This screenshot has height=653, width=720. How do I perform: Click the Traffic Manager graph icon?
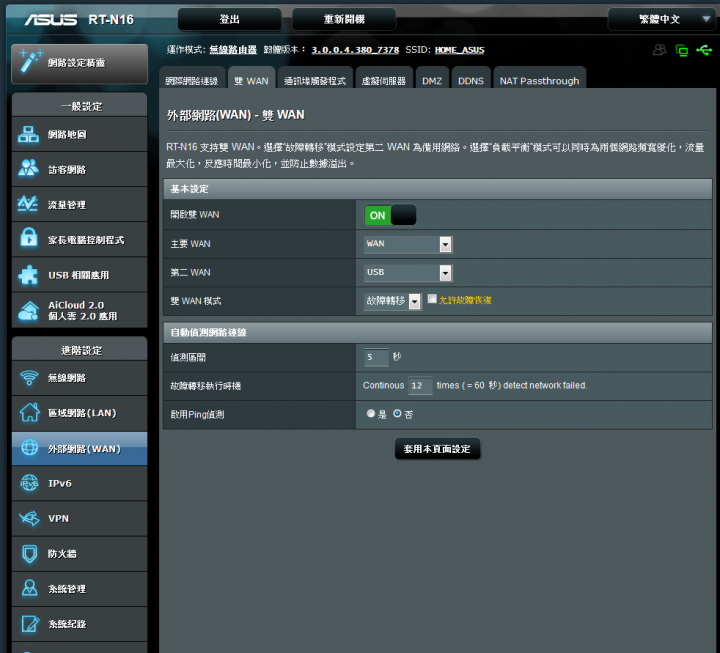[28, 204]
